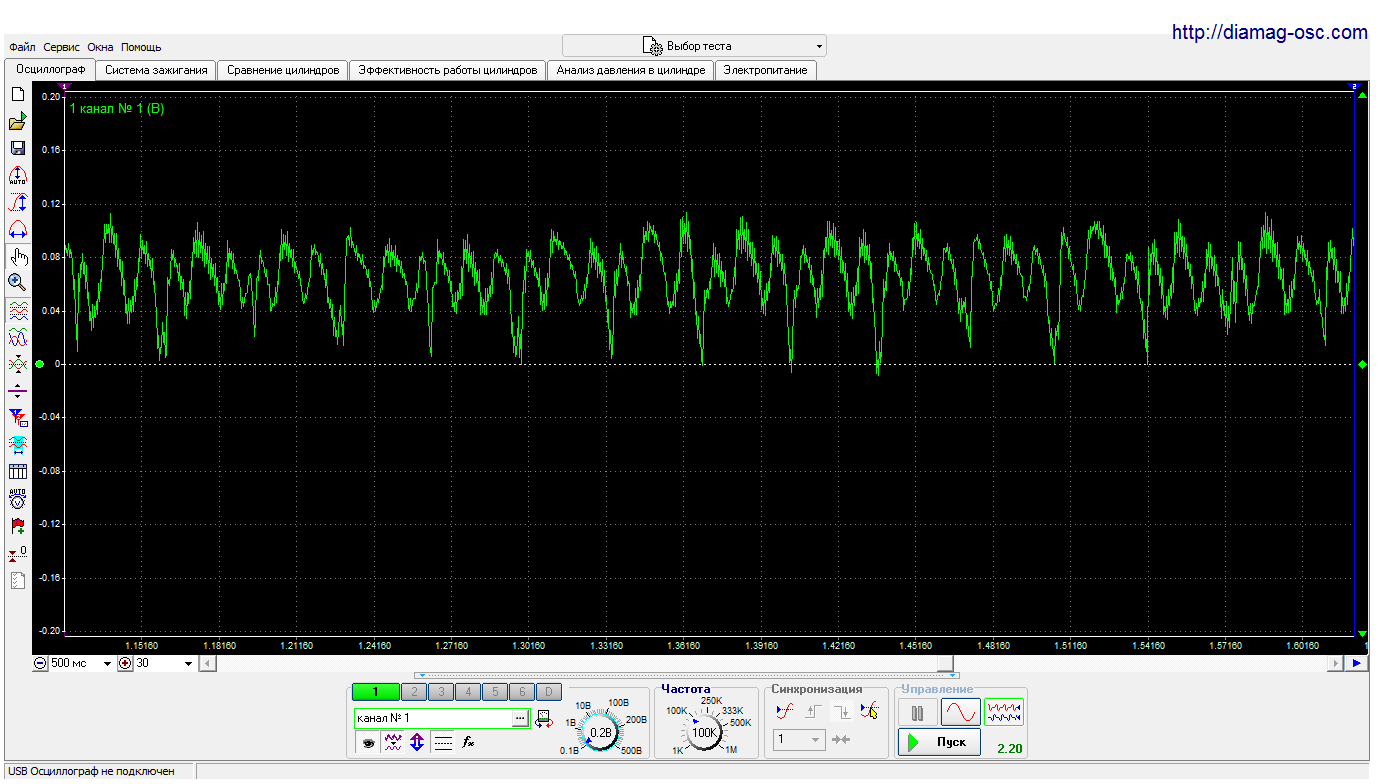Click the purple line with arrows icon
Image resolution: width=1382 pixels, height=784 pixels.
(17, 390)
